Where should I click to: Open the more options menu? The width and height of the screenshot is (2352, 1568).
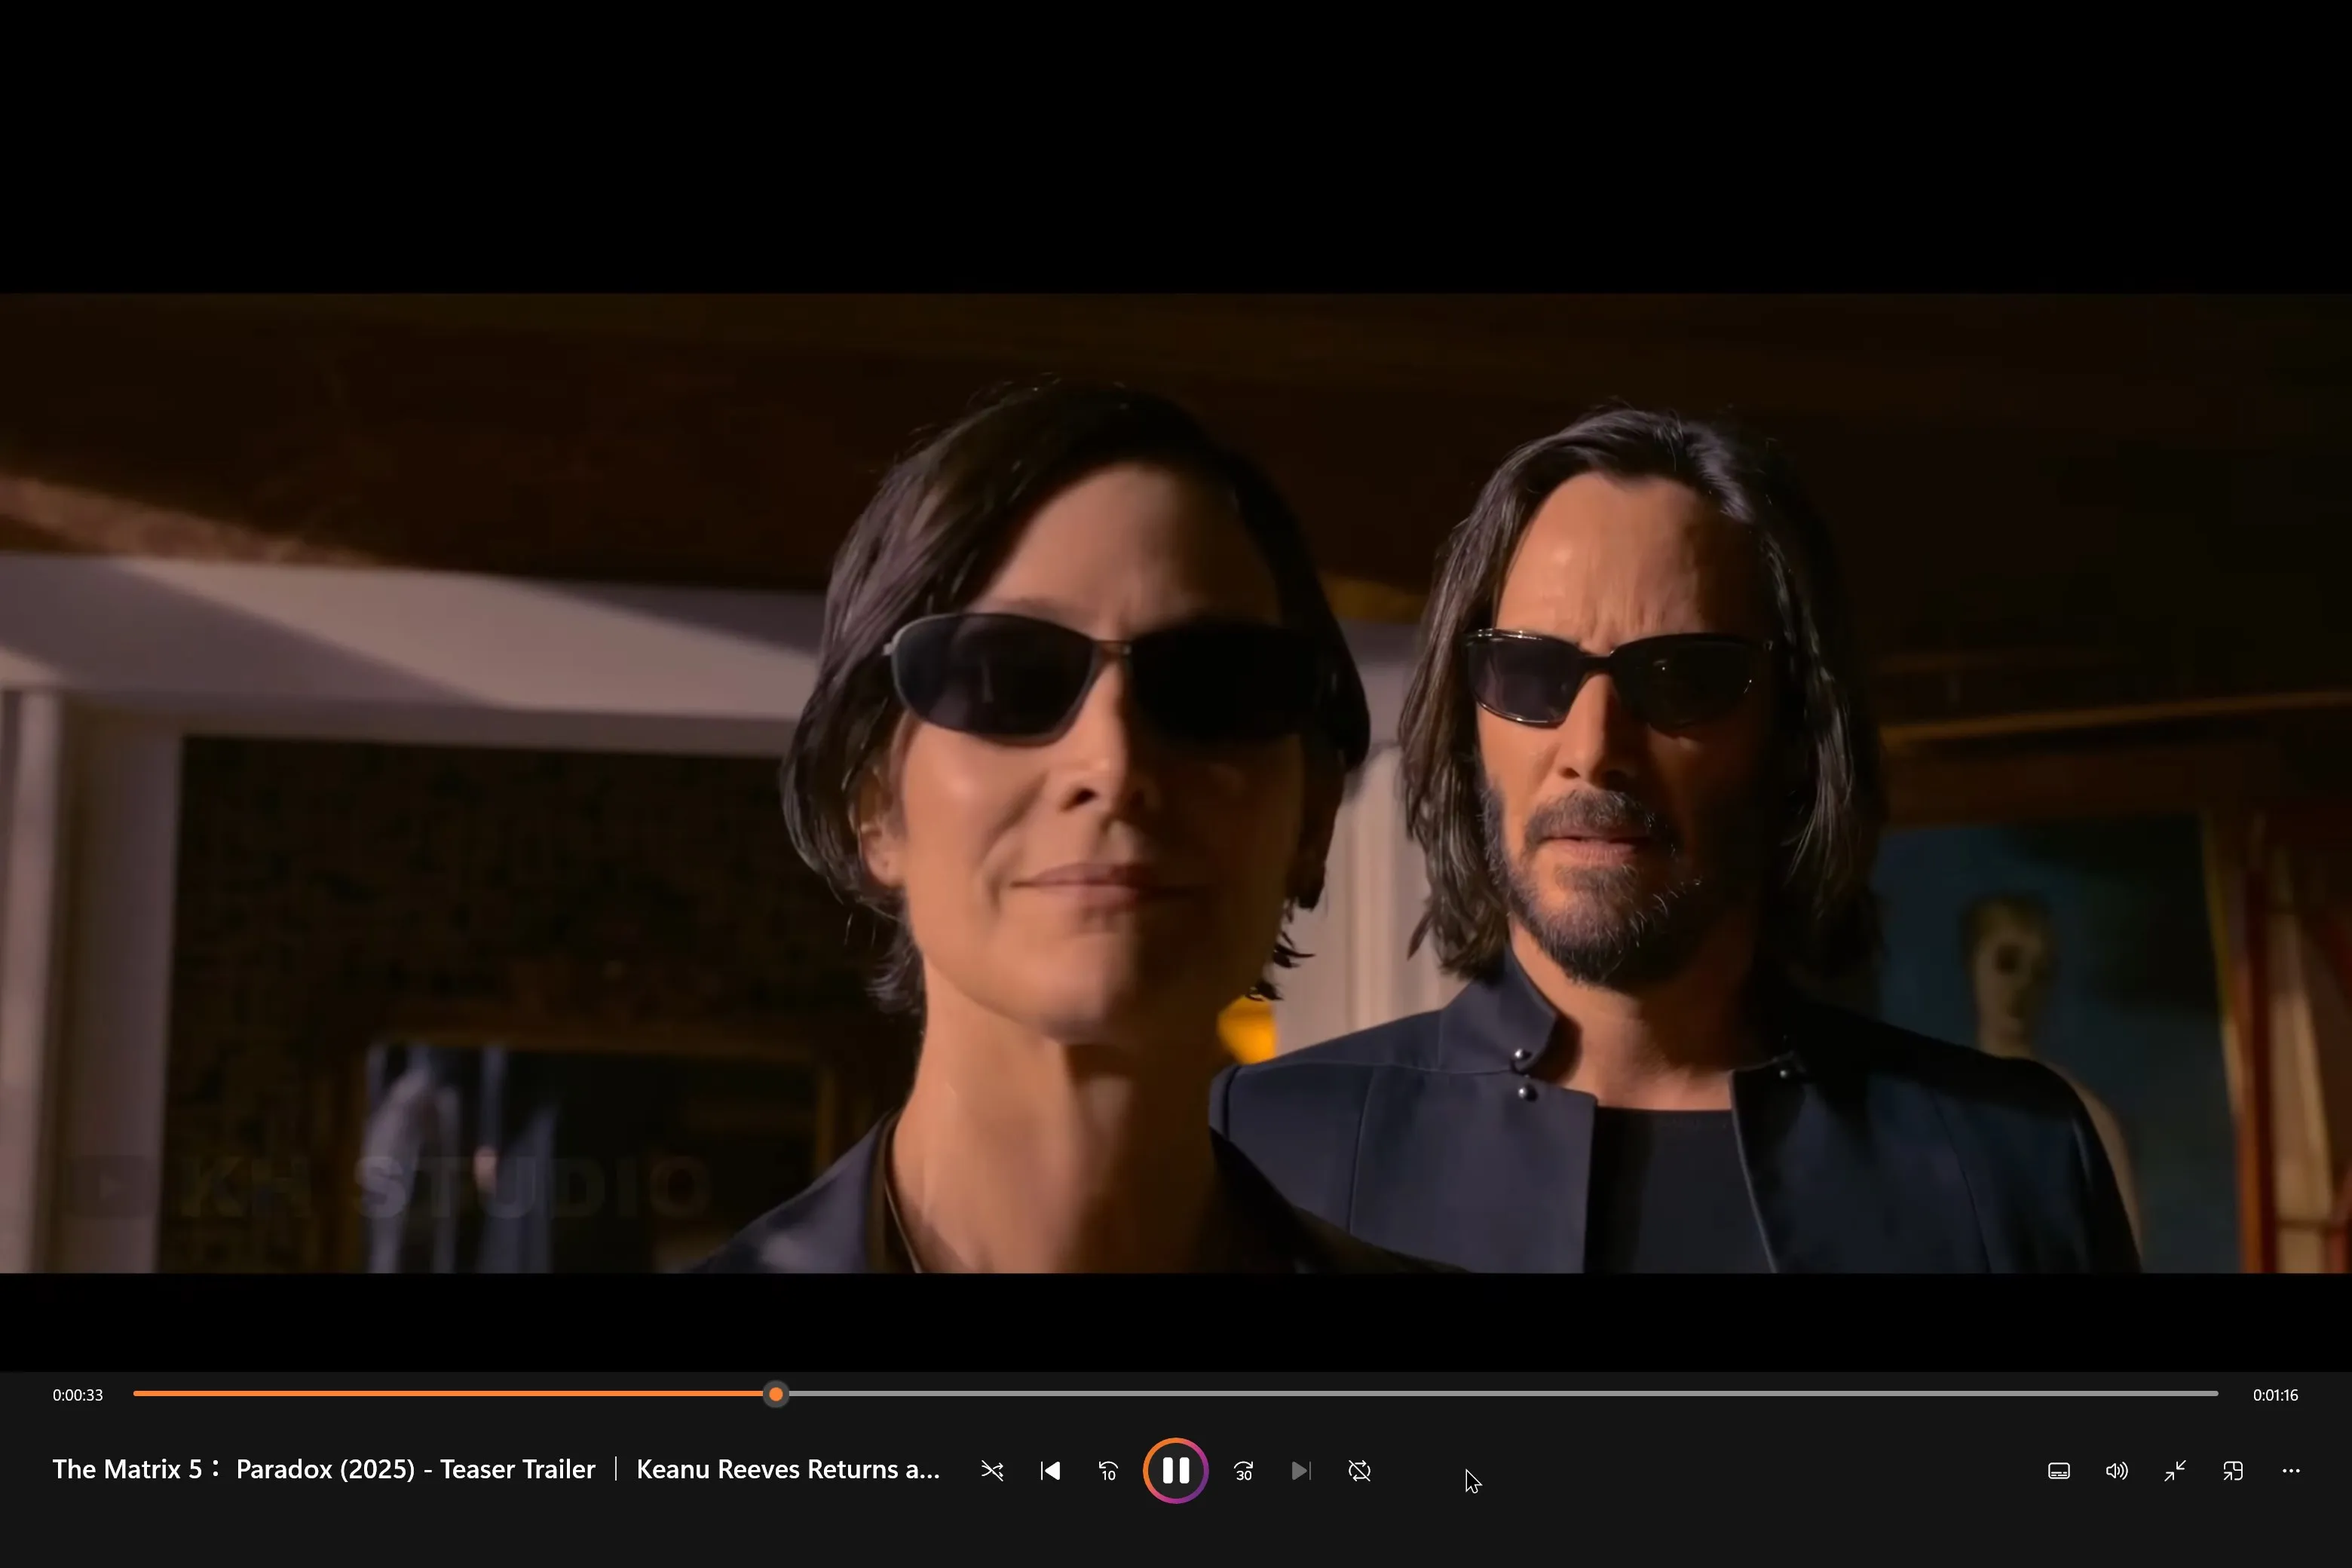point(2291,1471)
